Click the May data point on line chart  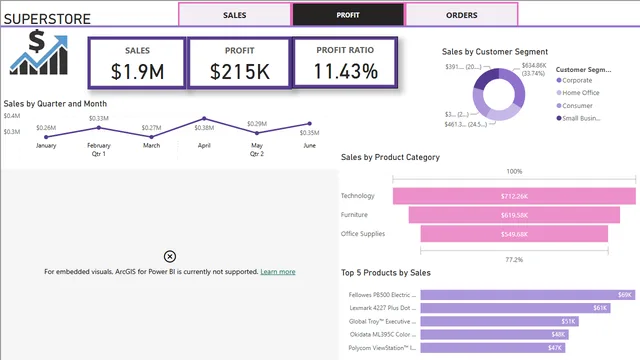coord(257,133)
